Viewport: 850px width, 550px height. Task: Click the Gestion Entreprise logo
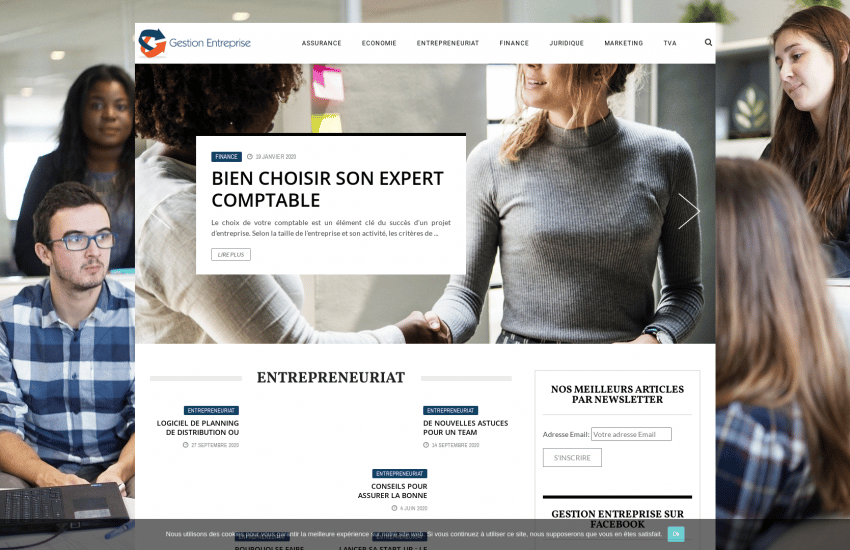195,43
